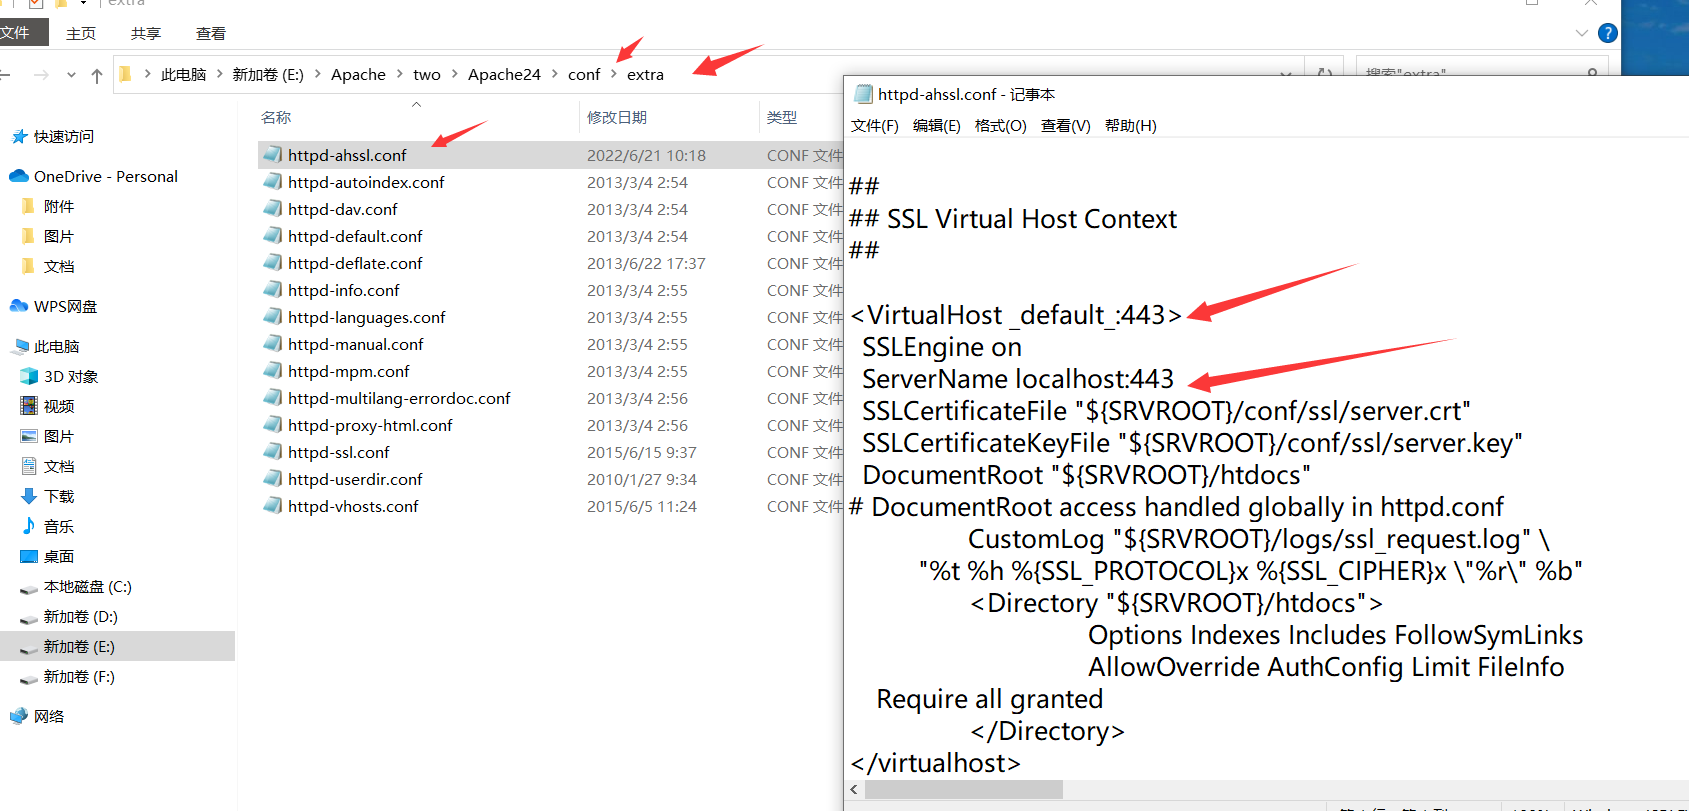Navigate to 新加卷 (E:) in the breadcrumb

268,74
